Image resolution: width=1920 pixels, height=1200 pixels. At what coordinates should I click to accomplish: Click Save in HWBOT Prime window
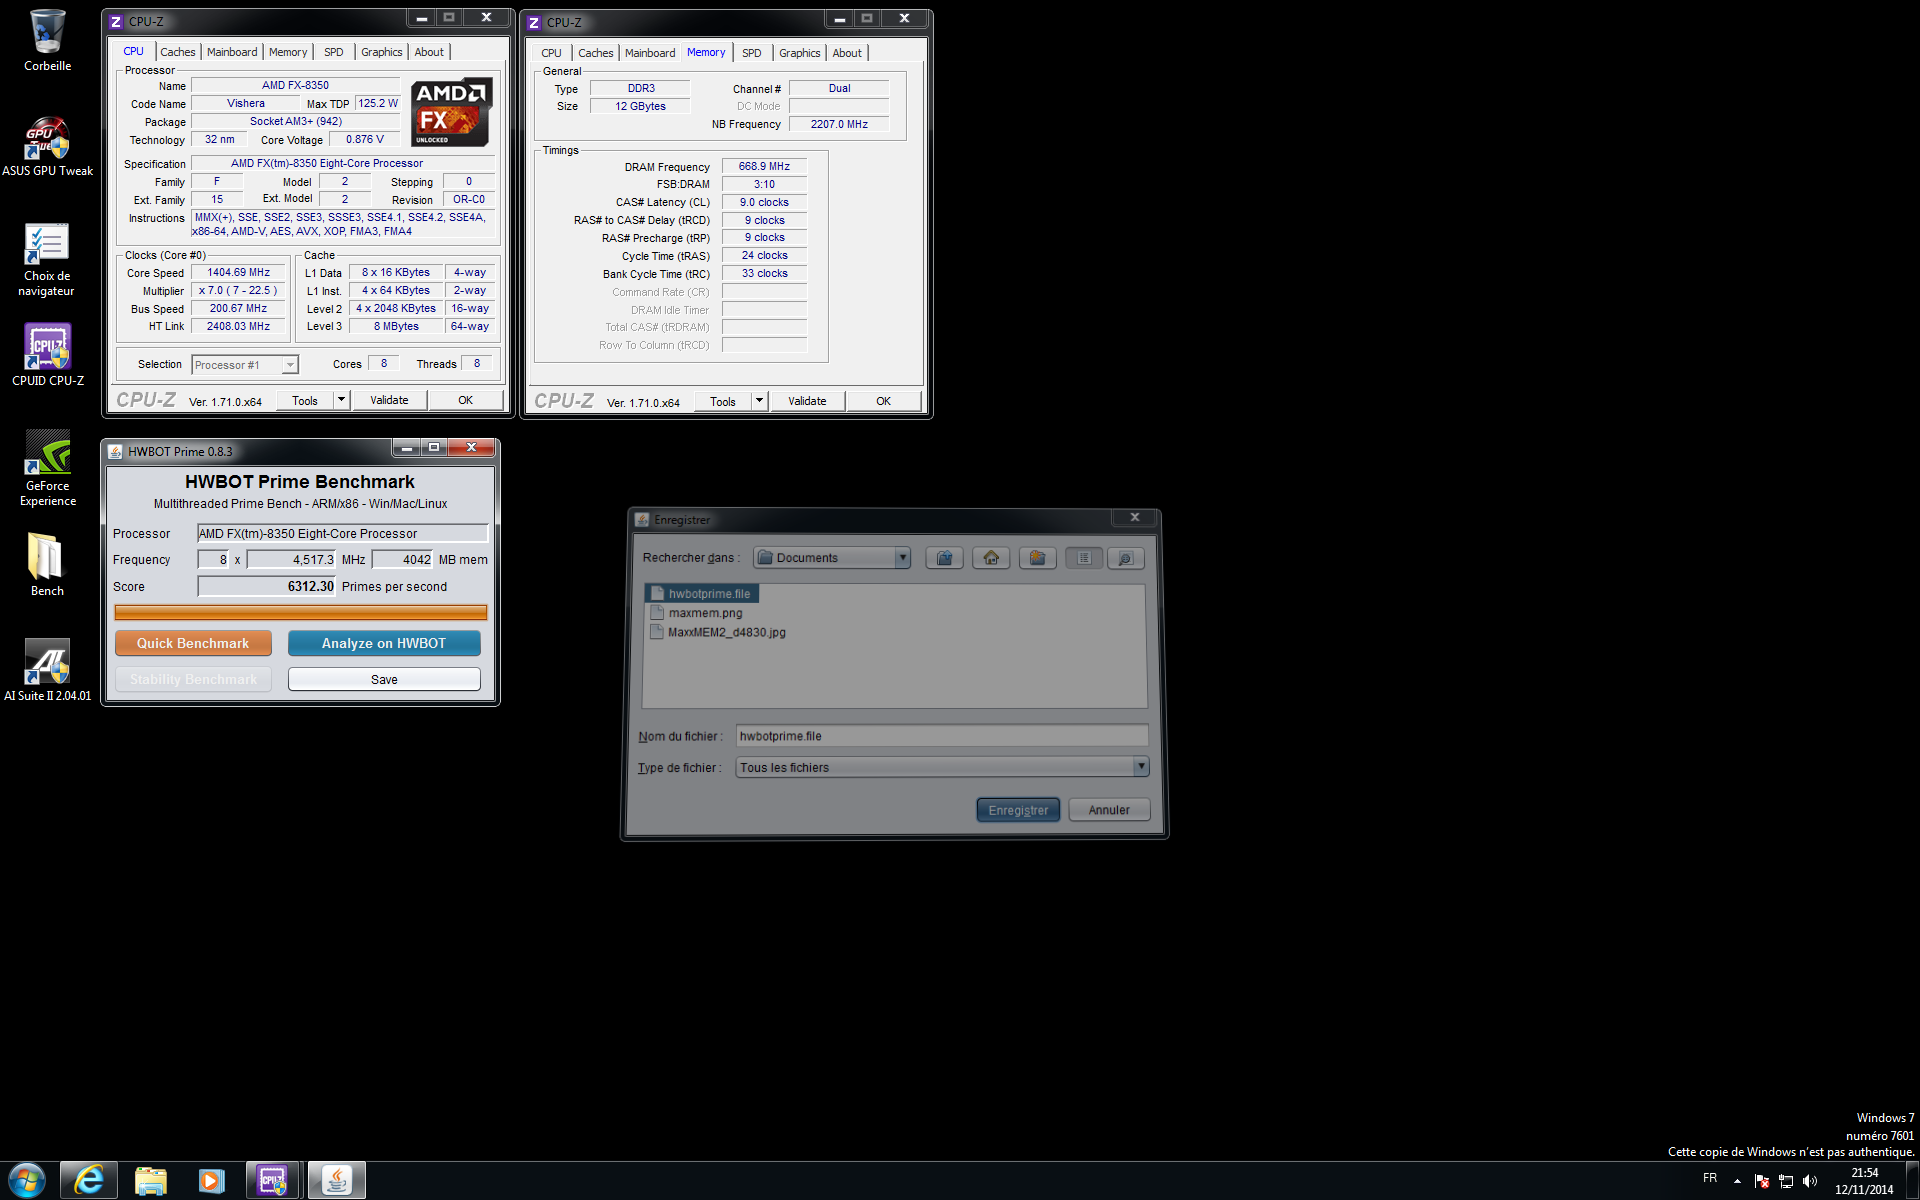(384, 679)
